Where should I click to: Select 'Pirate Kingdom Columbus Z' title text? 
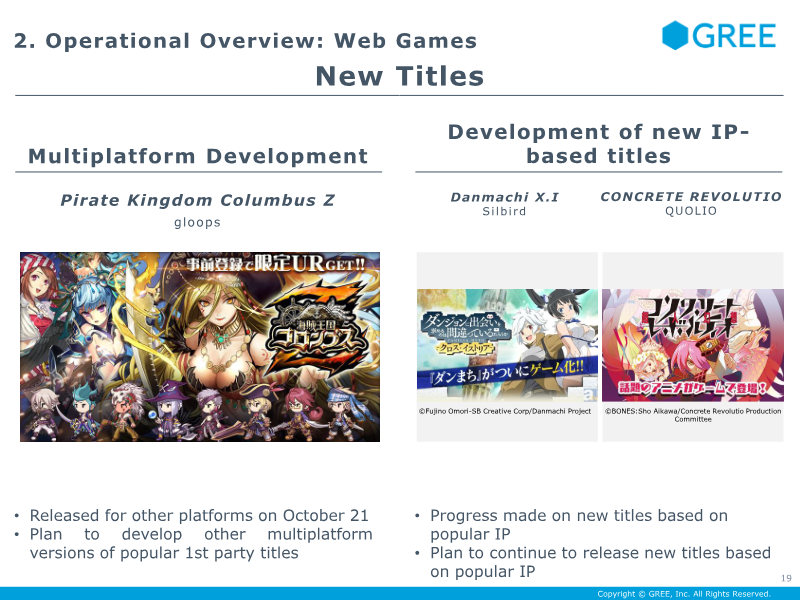pyautogui.click(x=197, y=200)
